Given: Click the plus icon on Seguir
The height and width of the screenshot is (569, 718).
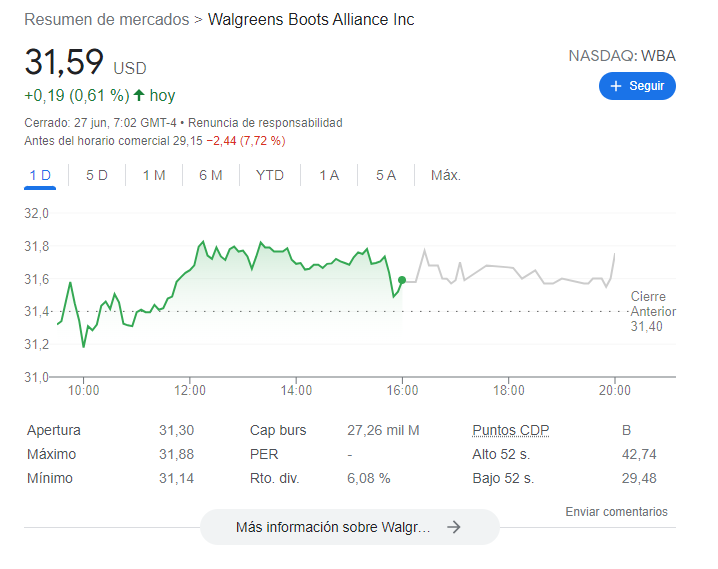Looking at the screenshot, I should pyautogui.click(x=616, y=86).
